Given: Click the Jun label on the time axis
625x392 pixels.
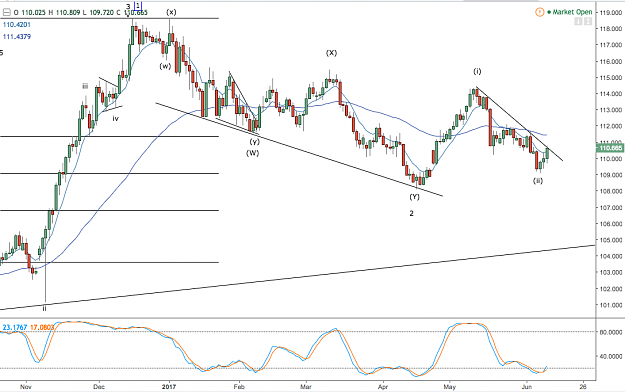Looking at the screenshot, I should [527, 387].
